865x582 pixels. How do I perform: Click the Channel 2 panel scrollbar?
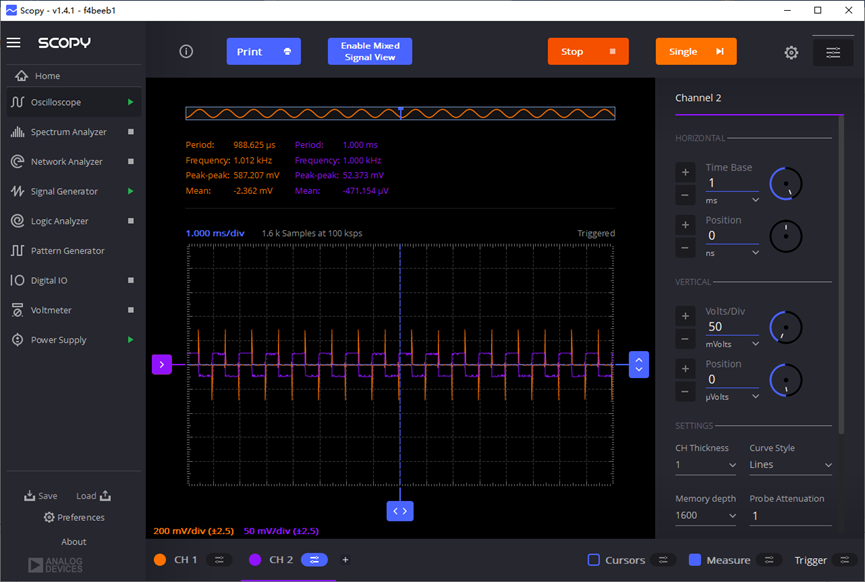(x=841, y=274)
